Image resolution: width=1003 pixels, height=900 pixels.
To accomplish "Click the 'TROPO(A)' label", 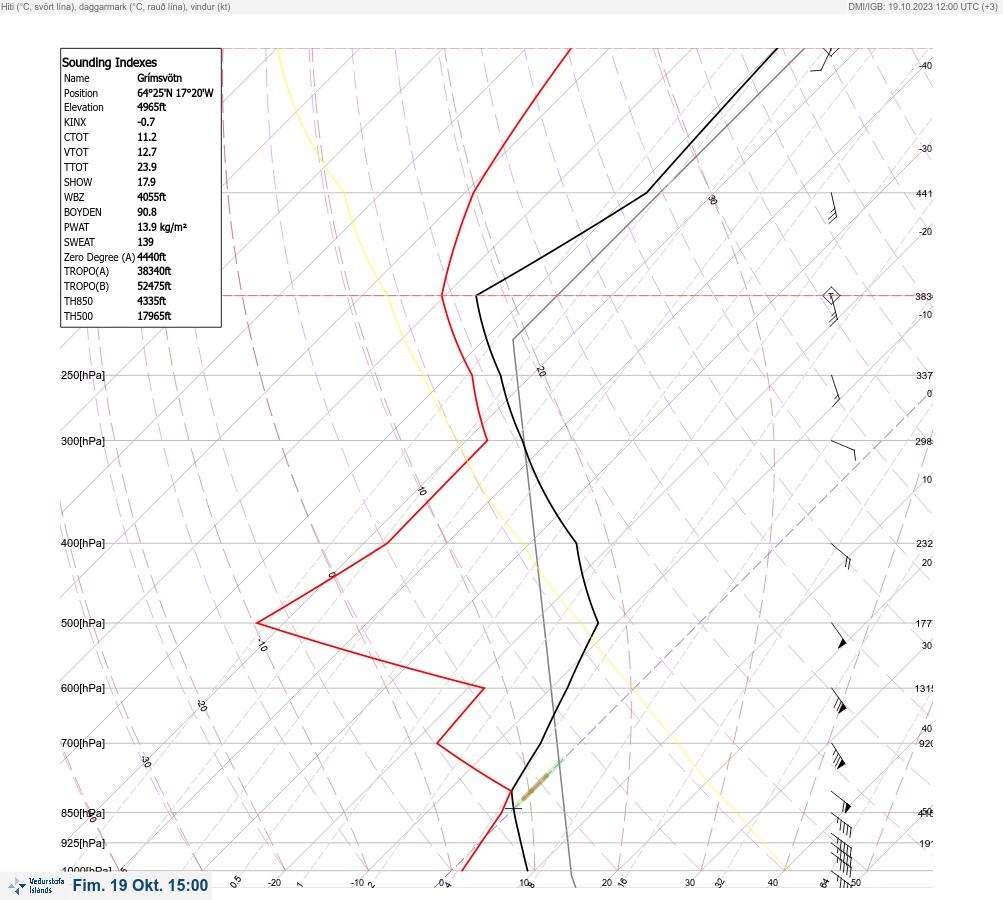I will [x=86, y=271].
